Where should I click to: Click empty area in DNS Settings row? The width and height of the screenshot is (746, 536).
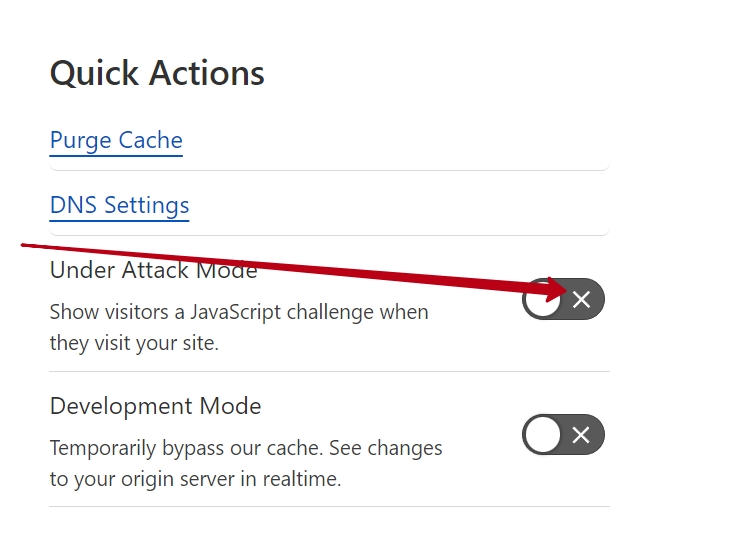[399, 205]
